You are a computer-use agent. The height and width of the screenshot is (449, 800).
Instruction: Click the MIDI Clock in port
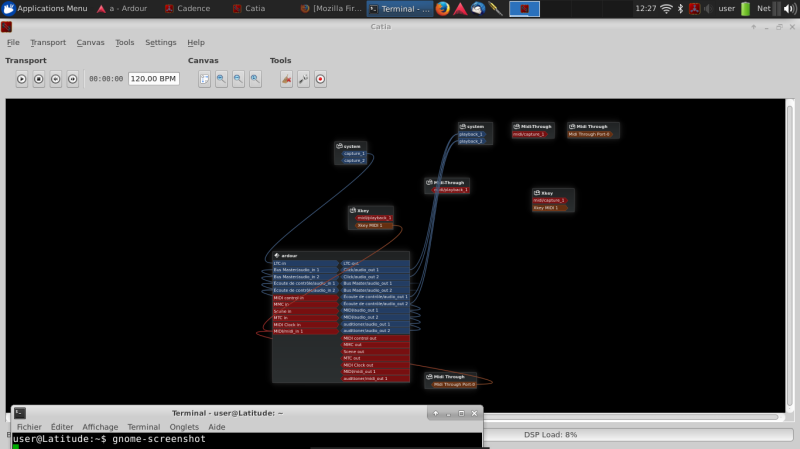click(x=305, y=325)
